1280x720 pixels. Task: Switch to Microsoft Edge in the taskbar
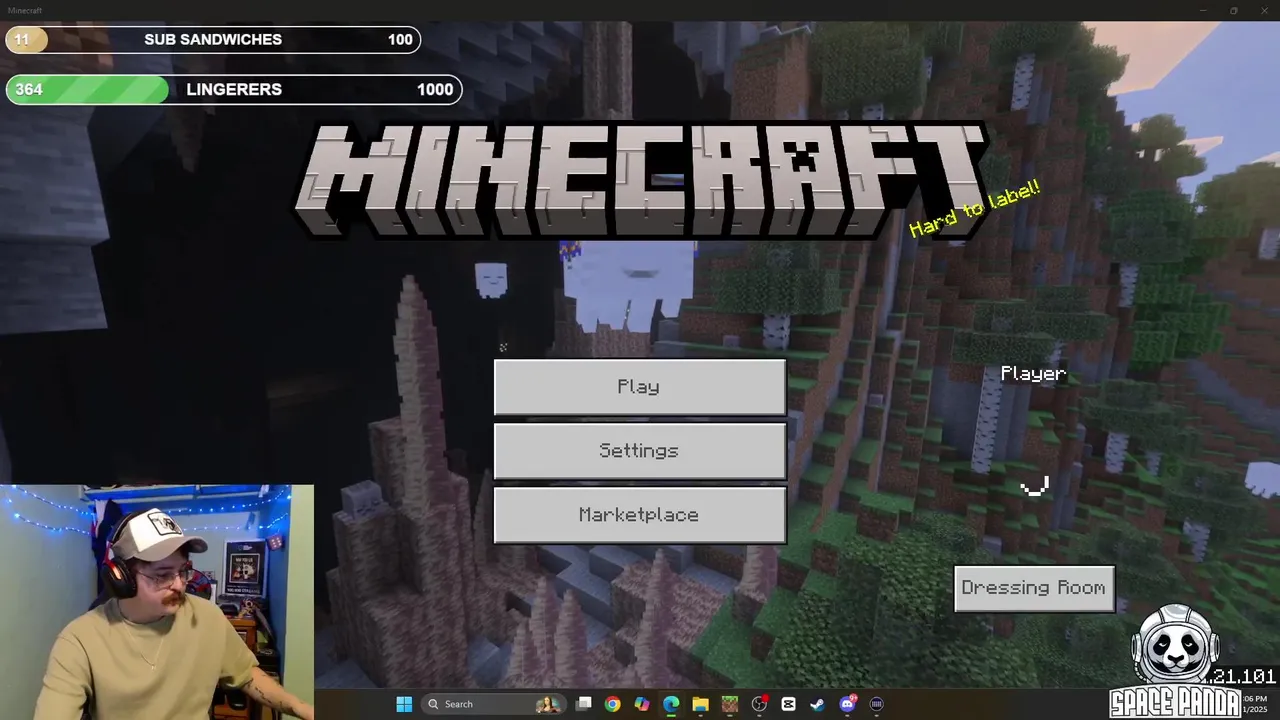tap(671, 704)
